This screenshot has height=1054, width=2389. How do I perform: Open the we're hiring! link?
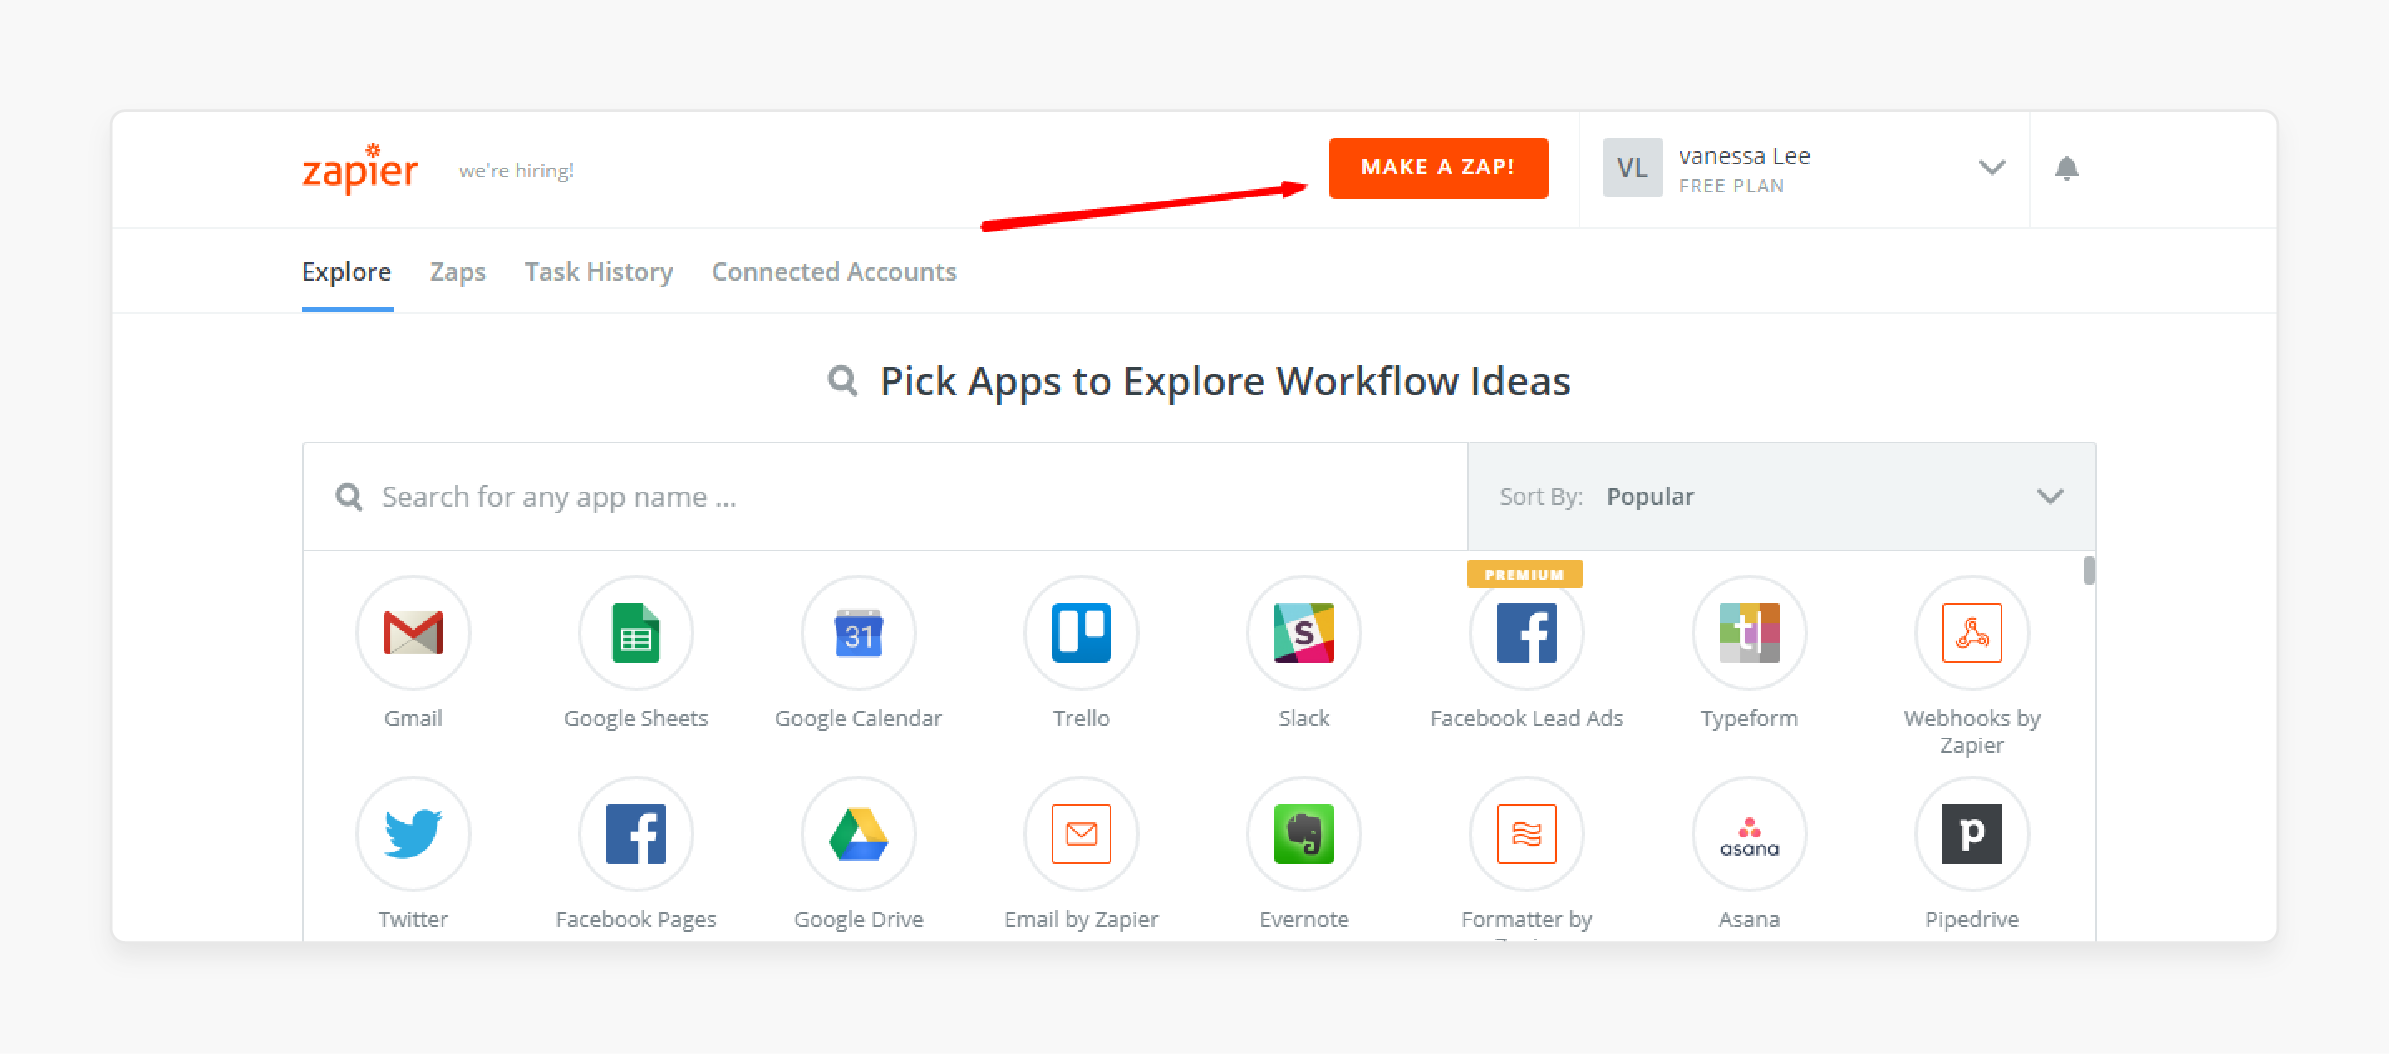point(516,171)
